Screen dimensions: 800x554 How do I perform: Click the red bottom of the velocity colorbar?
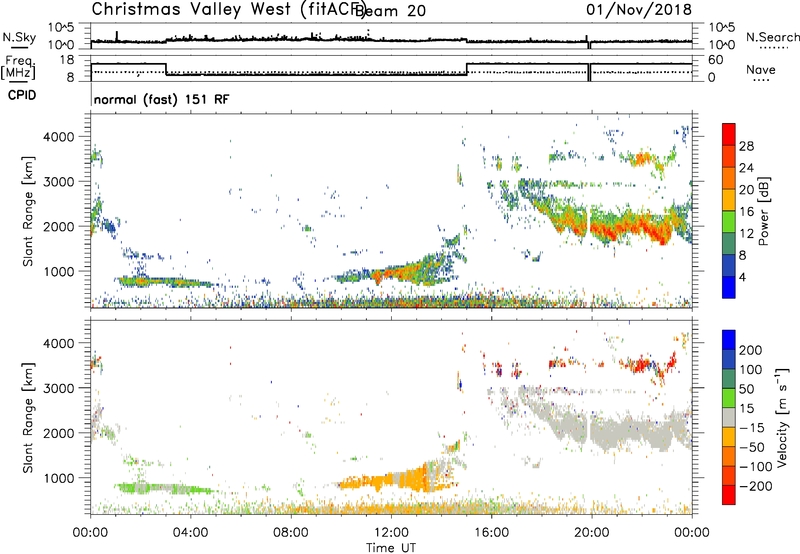point(729,495)
